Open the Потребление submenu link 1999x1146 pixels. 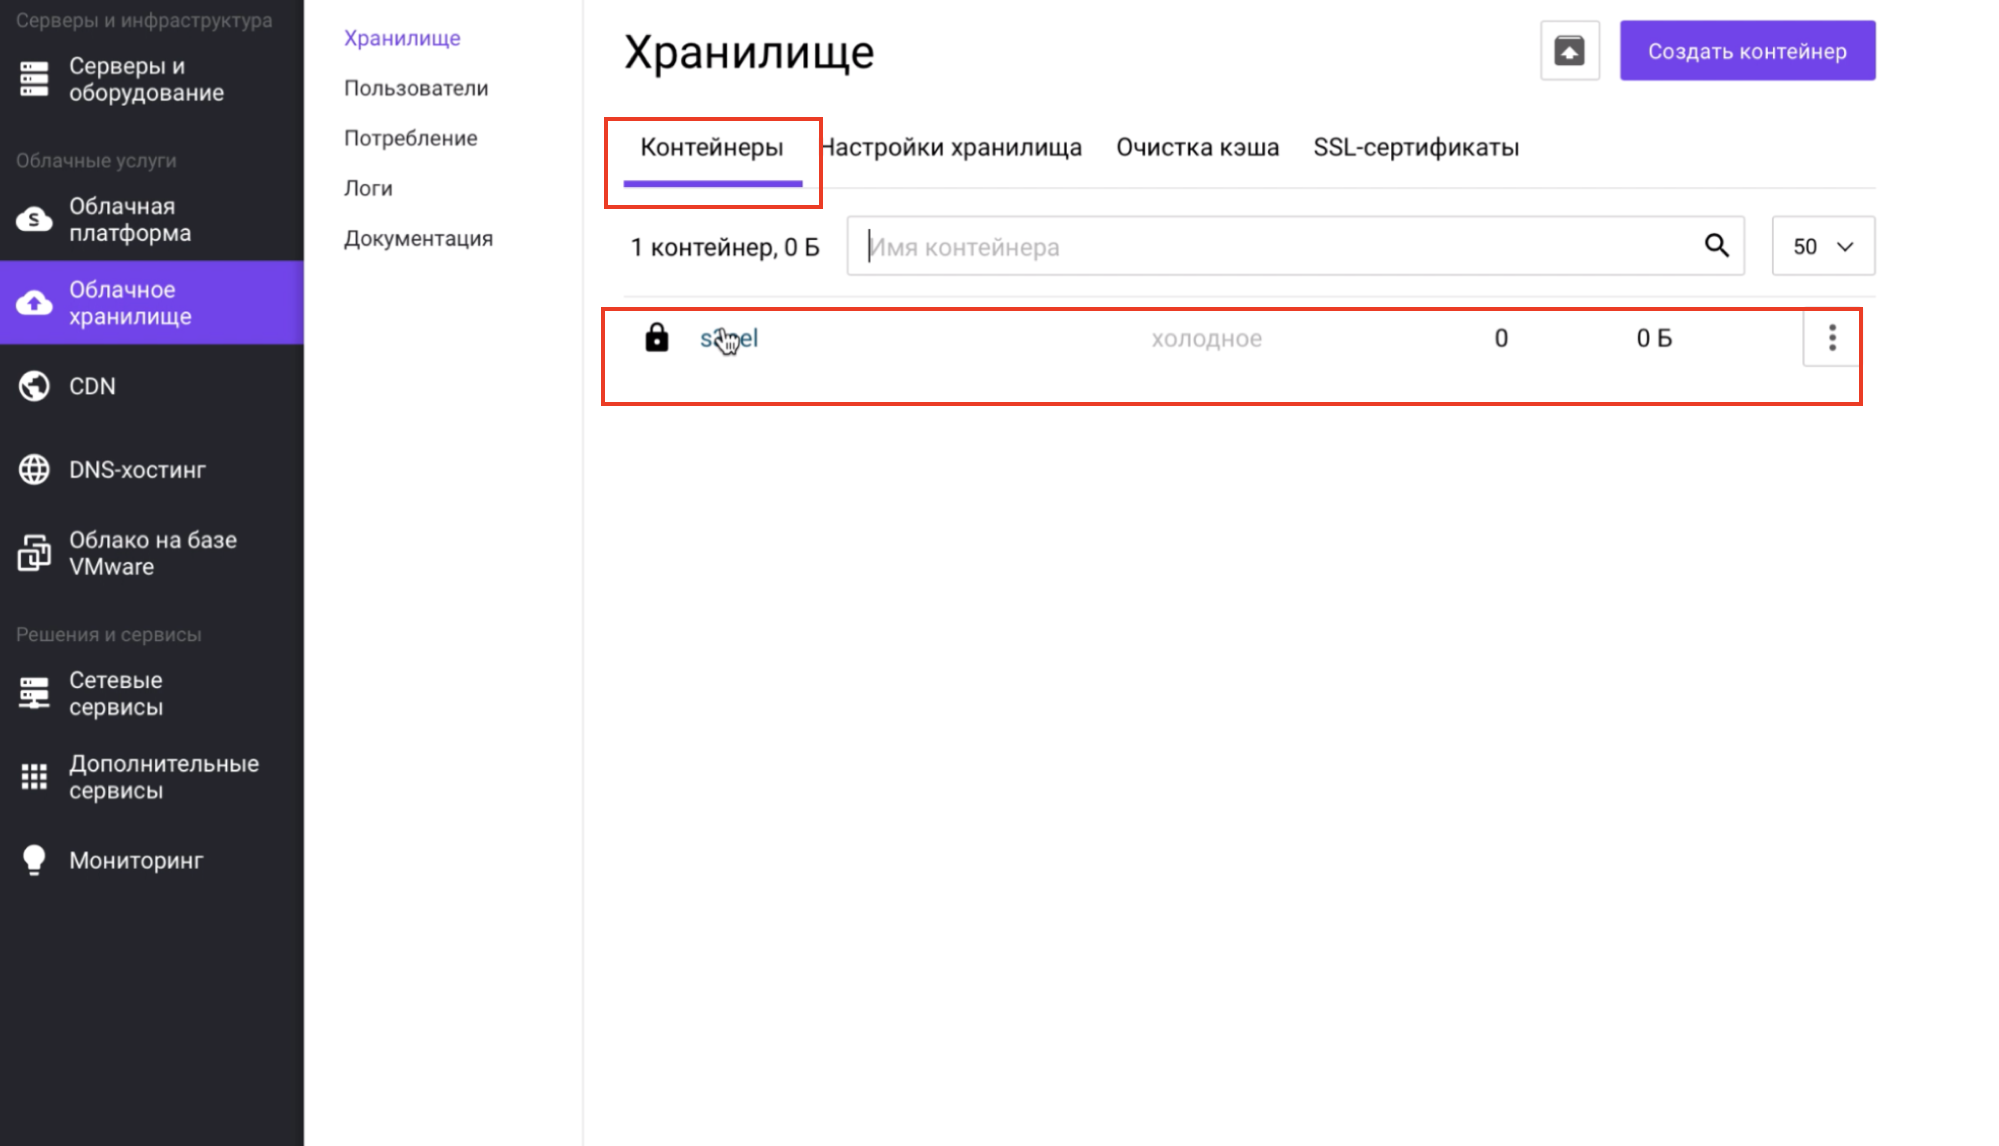tap(410, 138)
